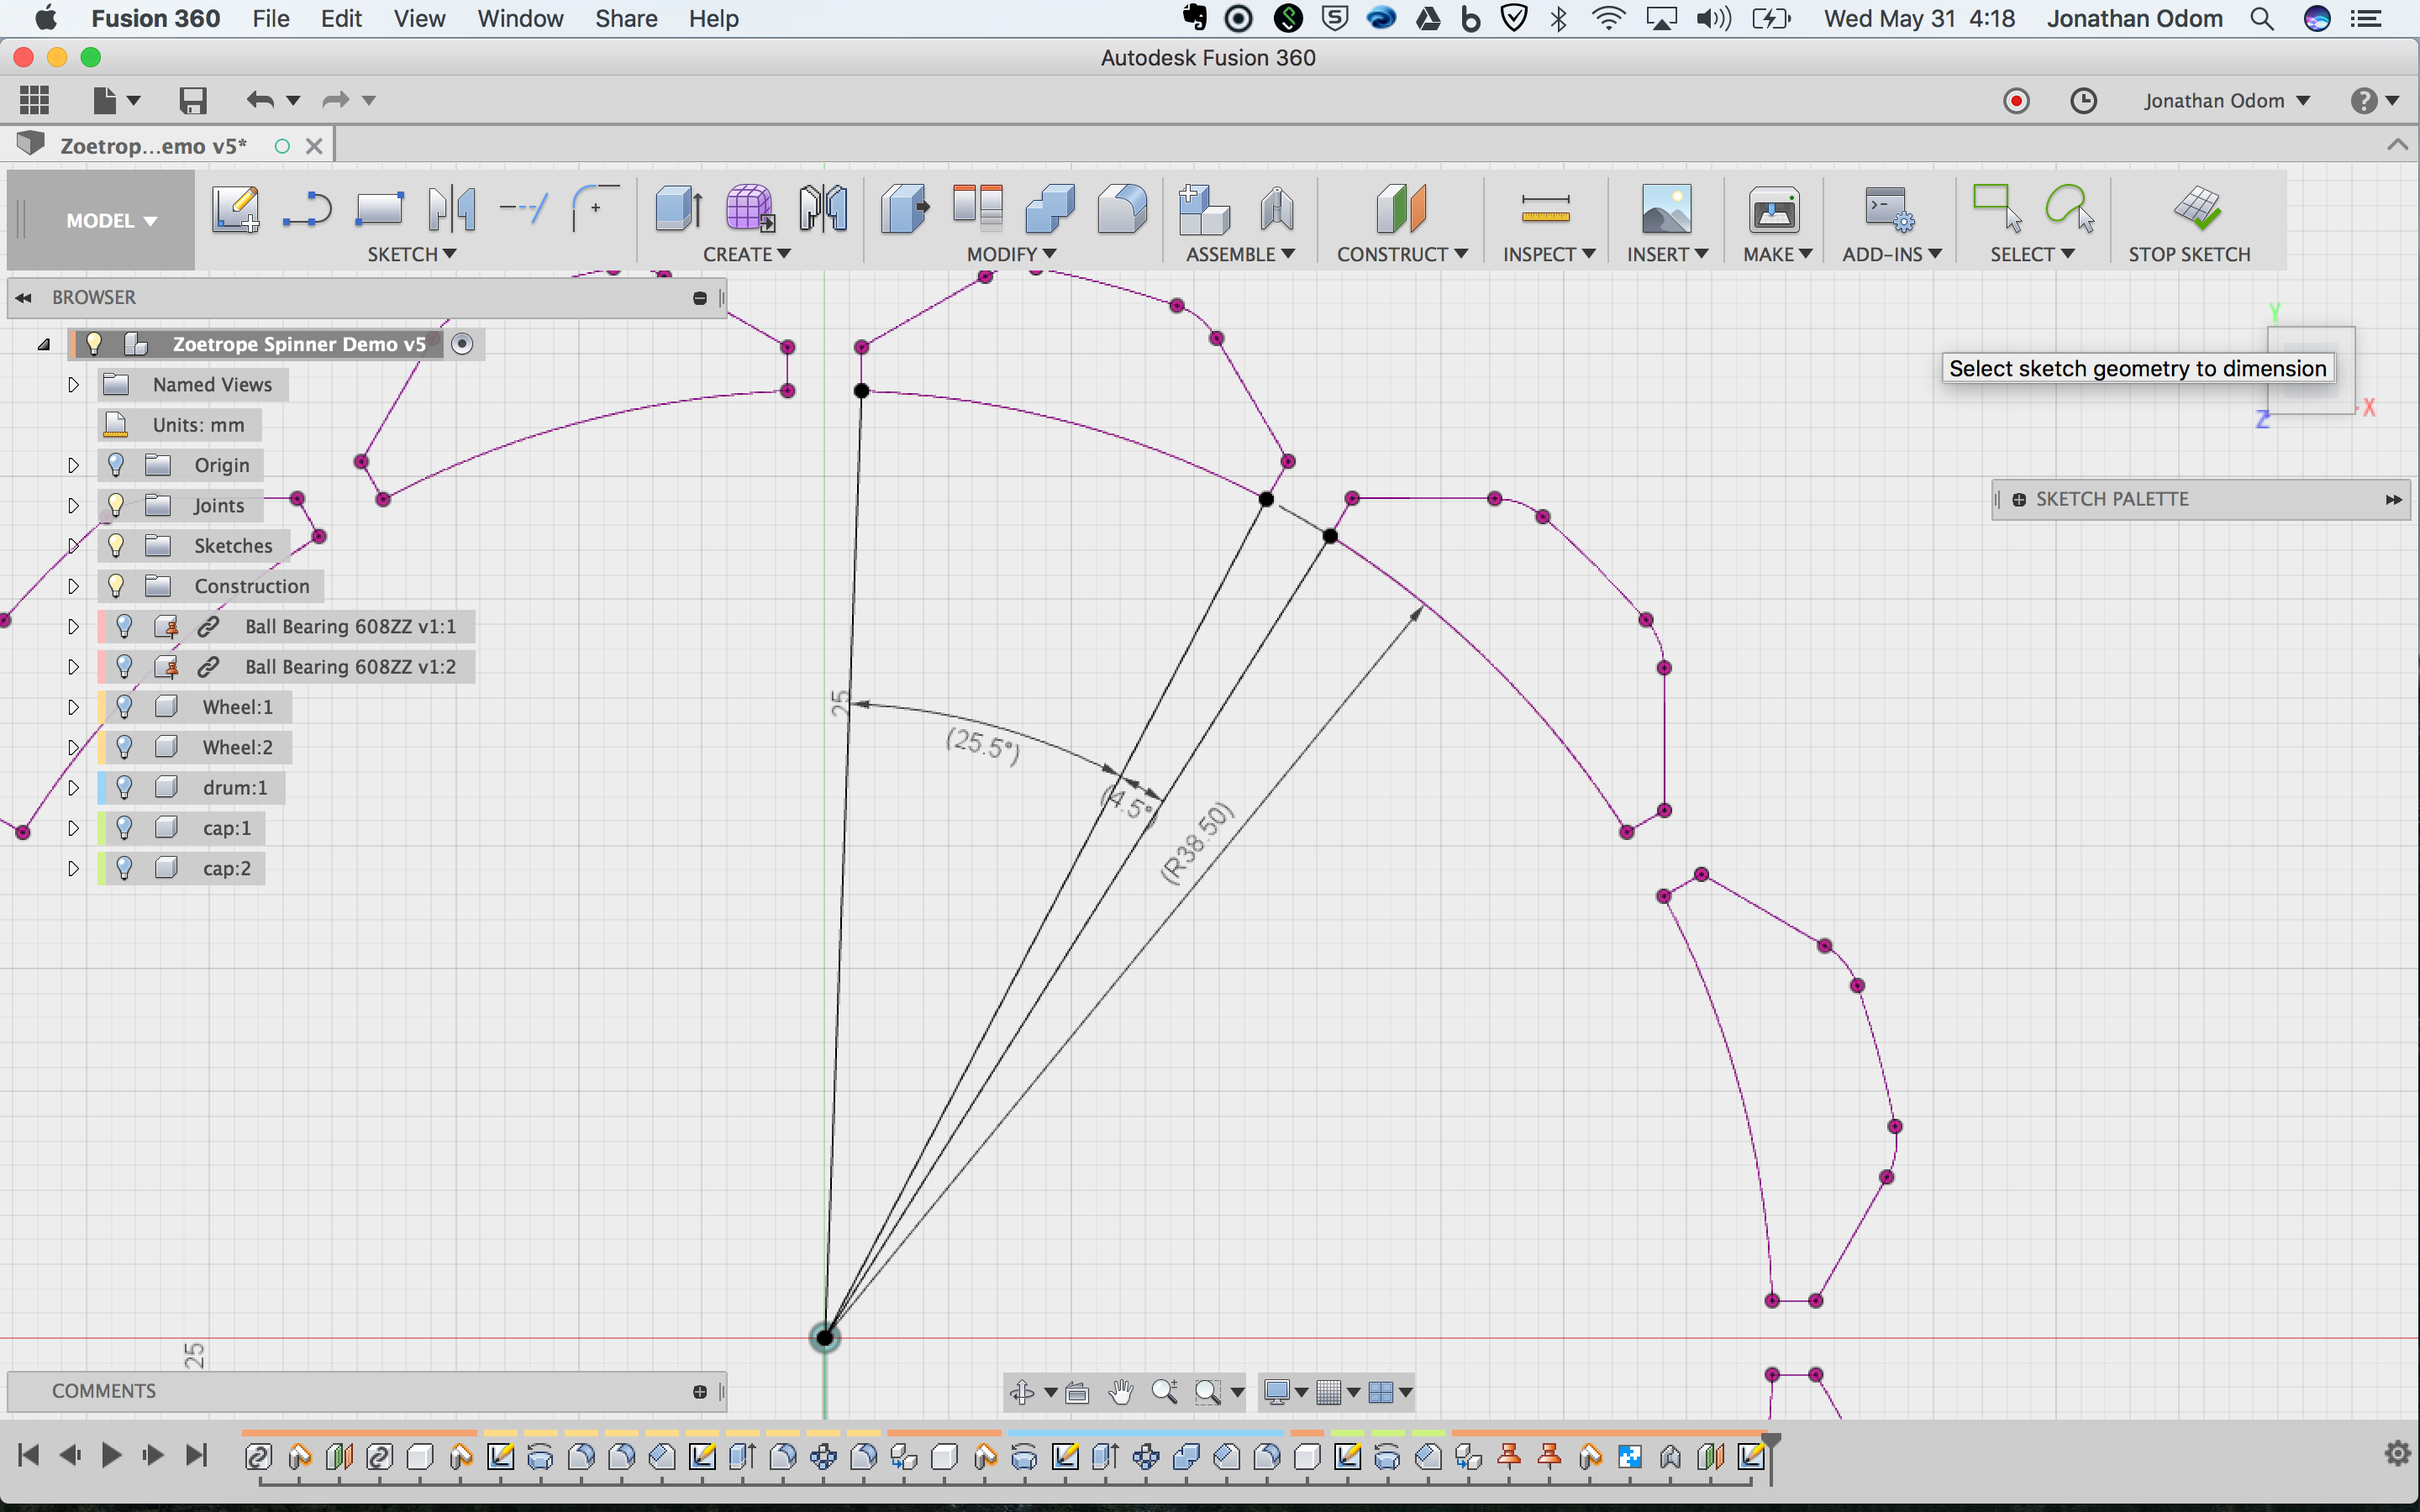The image size is (2420, 1512).
Task: Open the MODEL workspace dropdown
Action: [110, 221]
